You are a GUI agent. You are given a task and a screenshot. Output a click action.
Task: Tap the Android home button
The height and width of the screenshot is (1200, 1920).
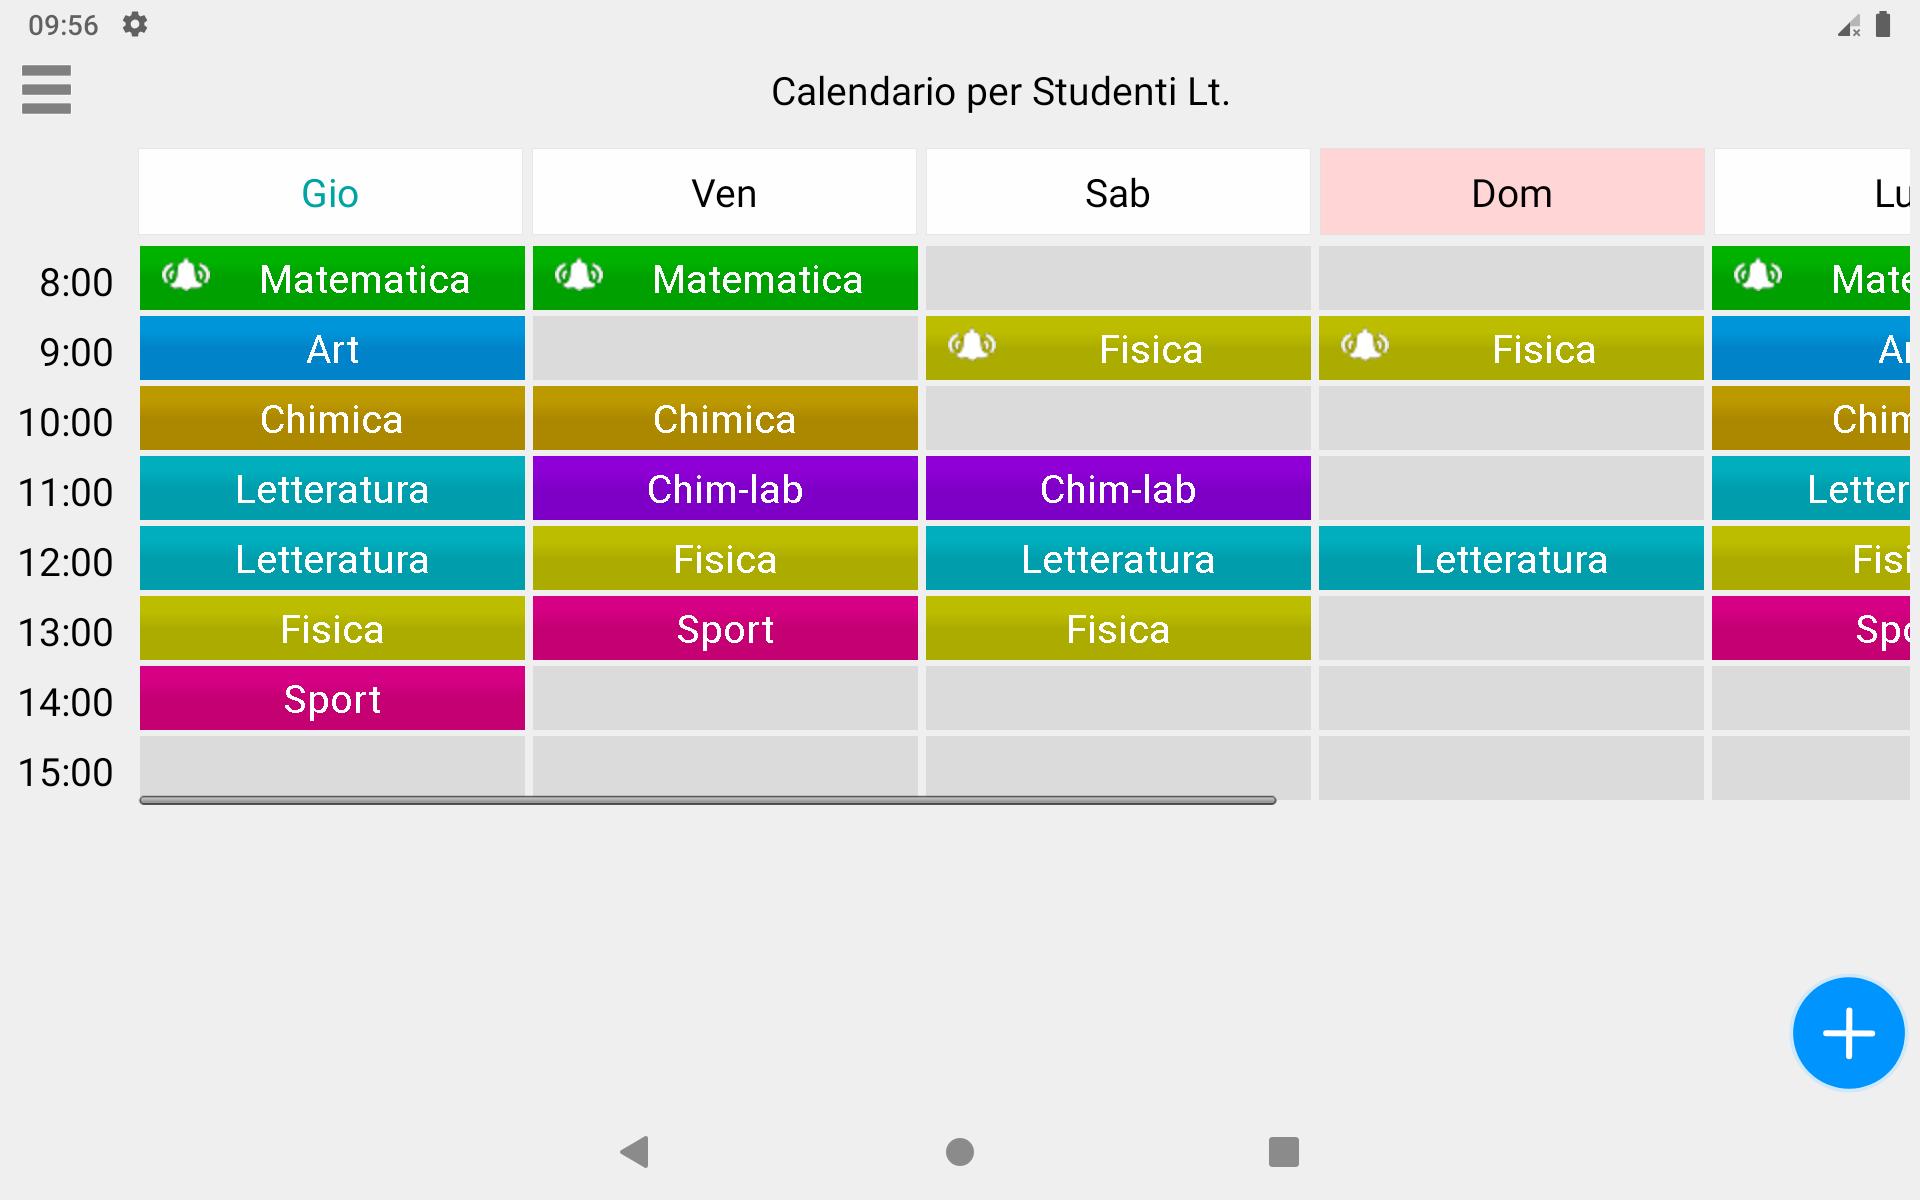click(960, 1152)
